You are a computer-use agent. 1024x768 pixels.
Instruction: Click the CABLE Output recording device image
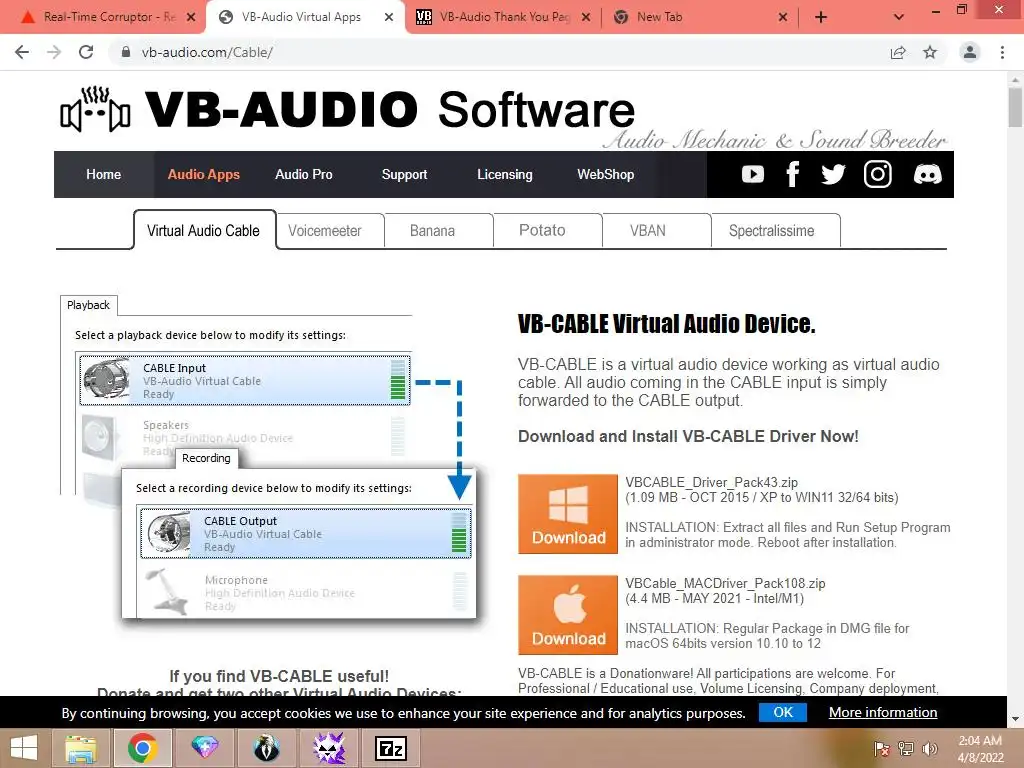pyautogui.click(x=167, y=534)
